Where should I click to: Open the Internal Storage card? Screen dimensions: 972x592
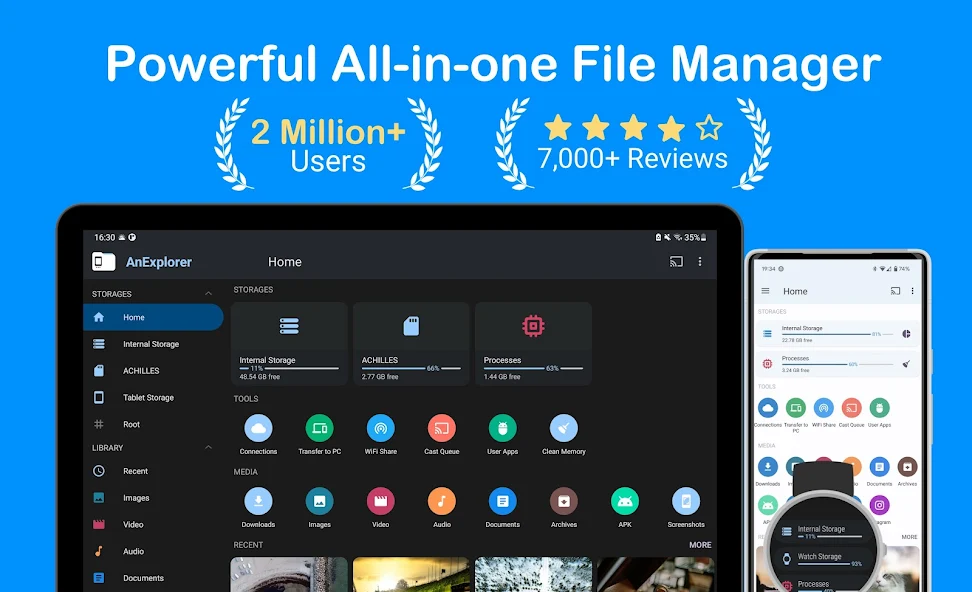pyautogui.click(x=289, y=343)
